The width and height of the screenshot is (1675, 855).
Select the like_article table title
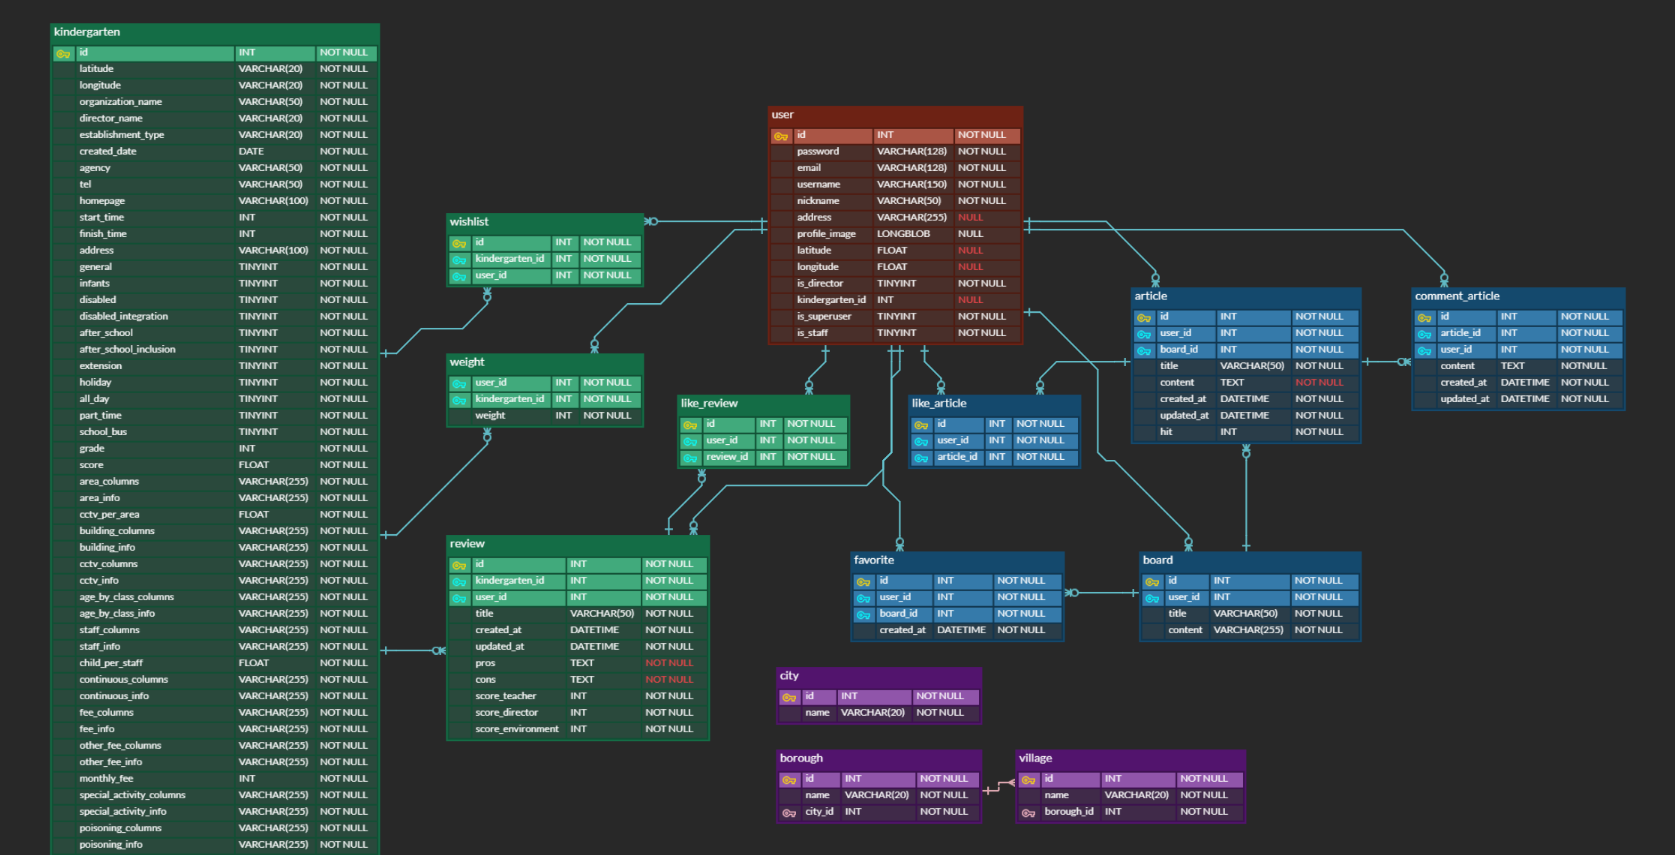[x=939, y=403]
